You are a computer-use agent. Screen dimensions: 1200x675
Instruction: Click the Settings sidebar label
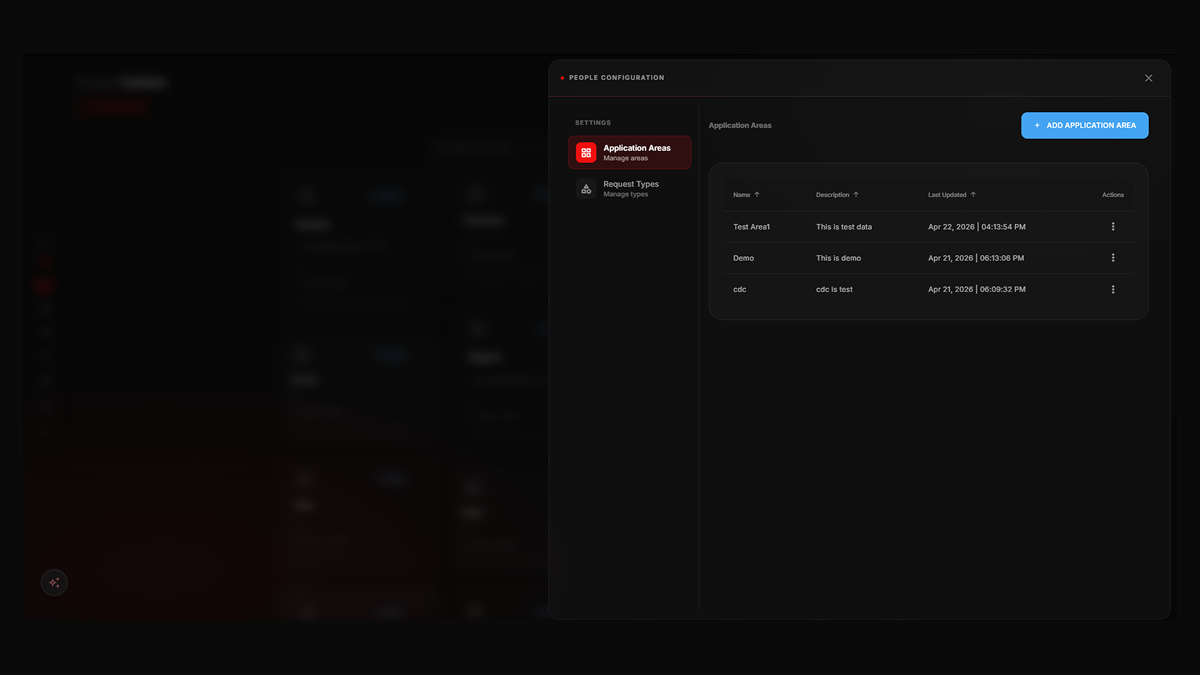(593, 123)
